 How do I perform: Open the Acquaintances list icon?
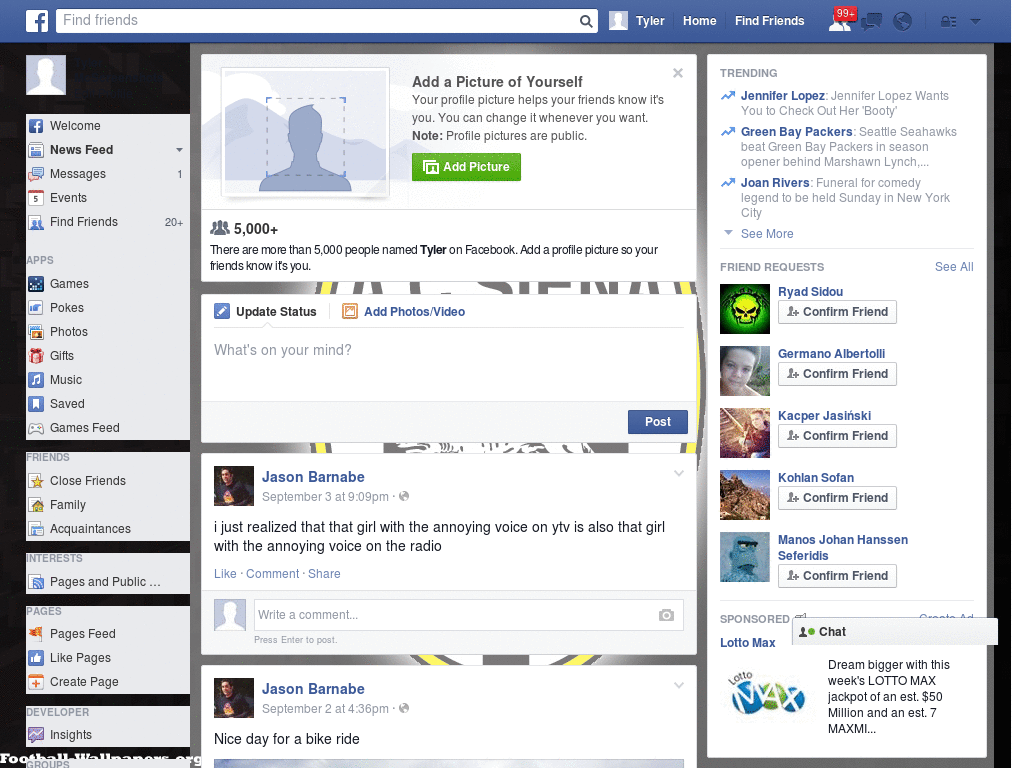pyautogui.click(x=36, y=529)
